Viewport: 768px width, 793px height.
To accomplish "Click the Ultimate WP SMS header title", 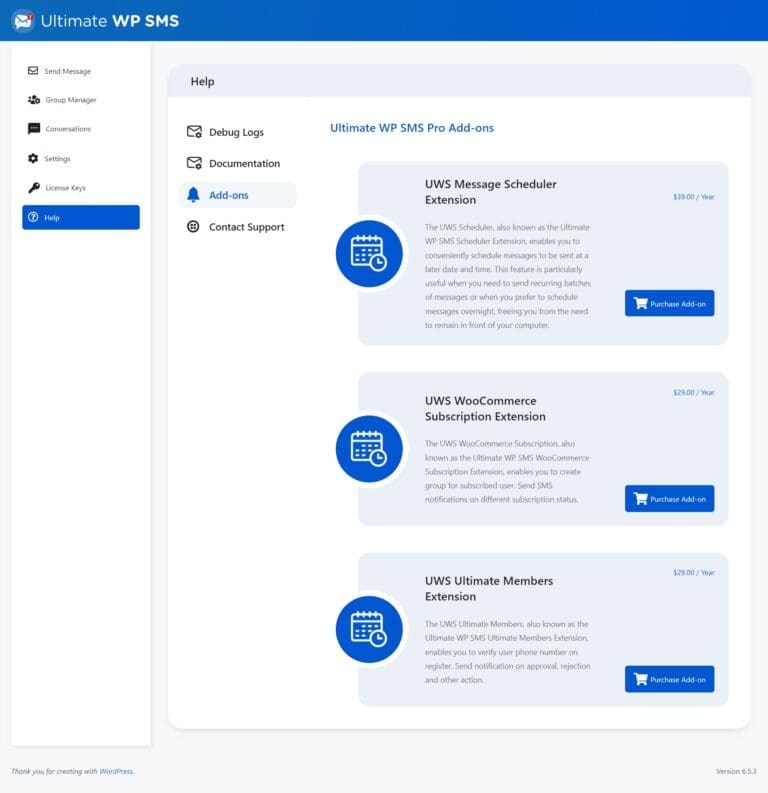I will point(110,21).
